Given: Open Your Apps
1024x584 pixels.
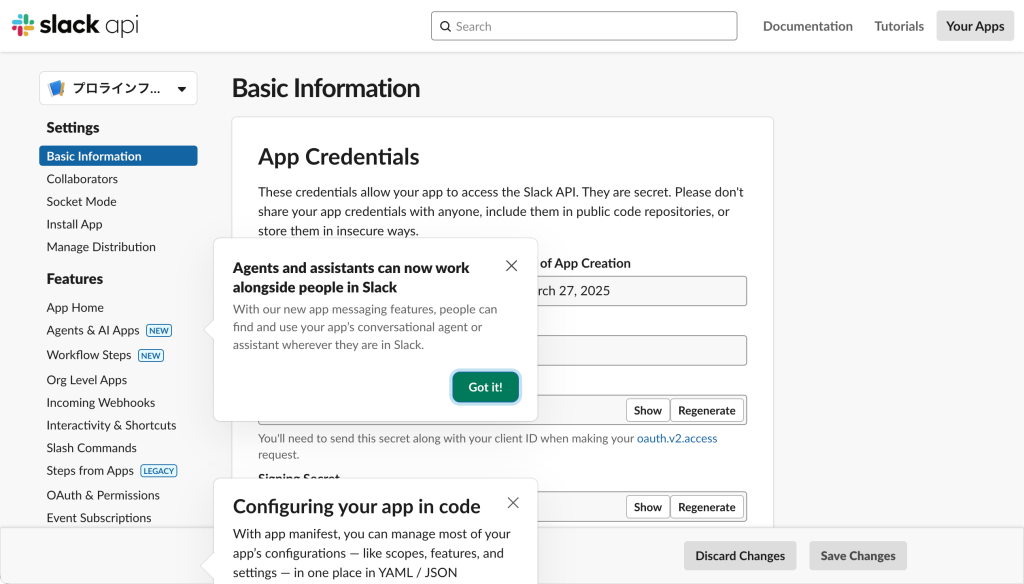Looking at the screenshot, I should [975, 26].
